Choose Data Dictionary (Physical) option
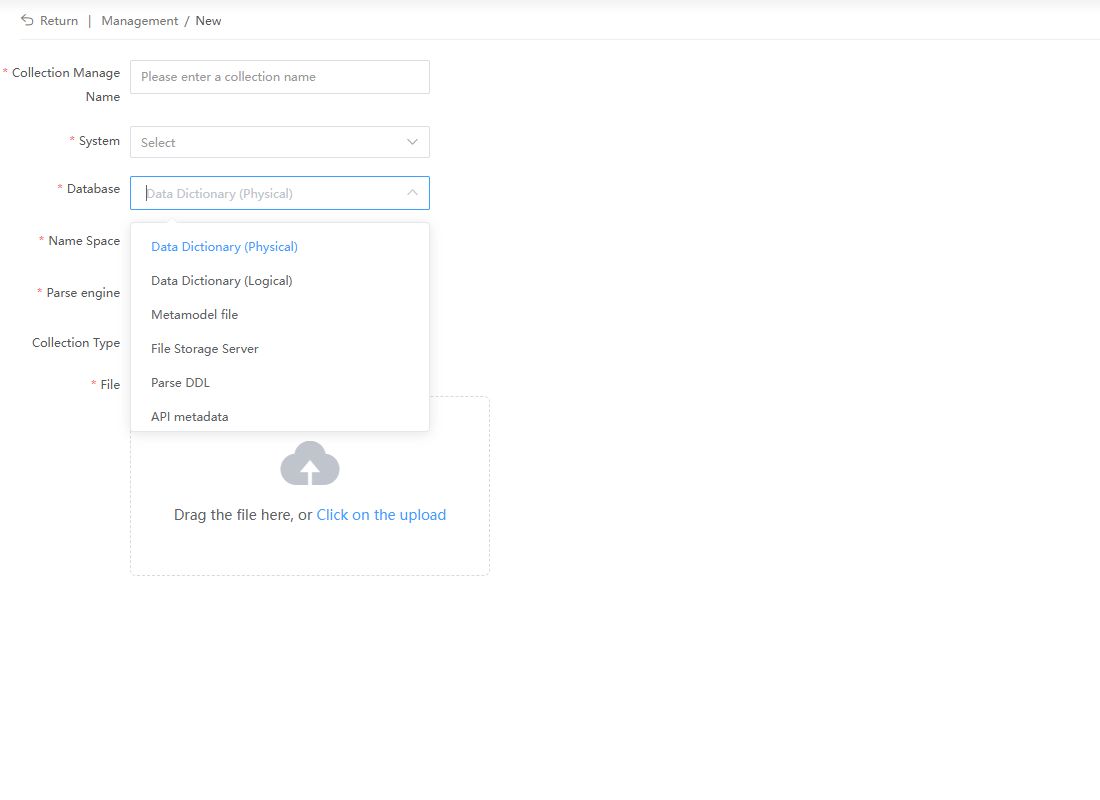This screenshot has height=800, width=1100. click(x=279, y=247)
